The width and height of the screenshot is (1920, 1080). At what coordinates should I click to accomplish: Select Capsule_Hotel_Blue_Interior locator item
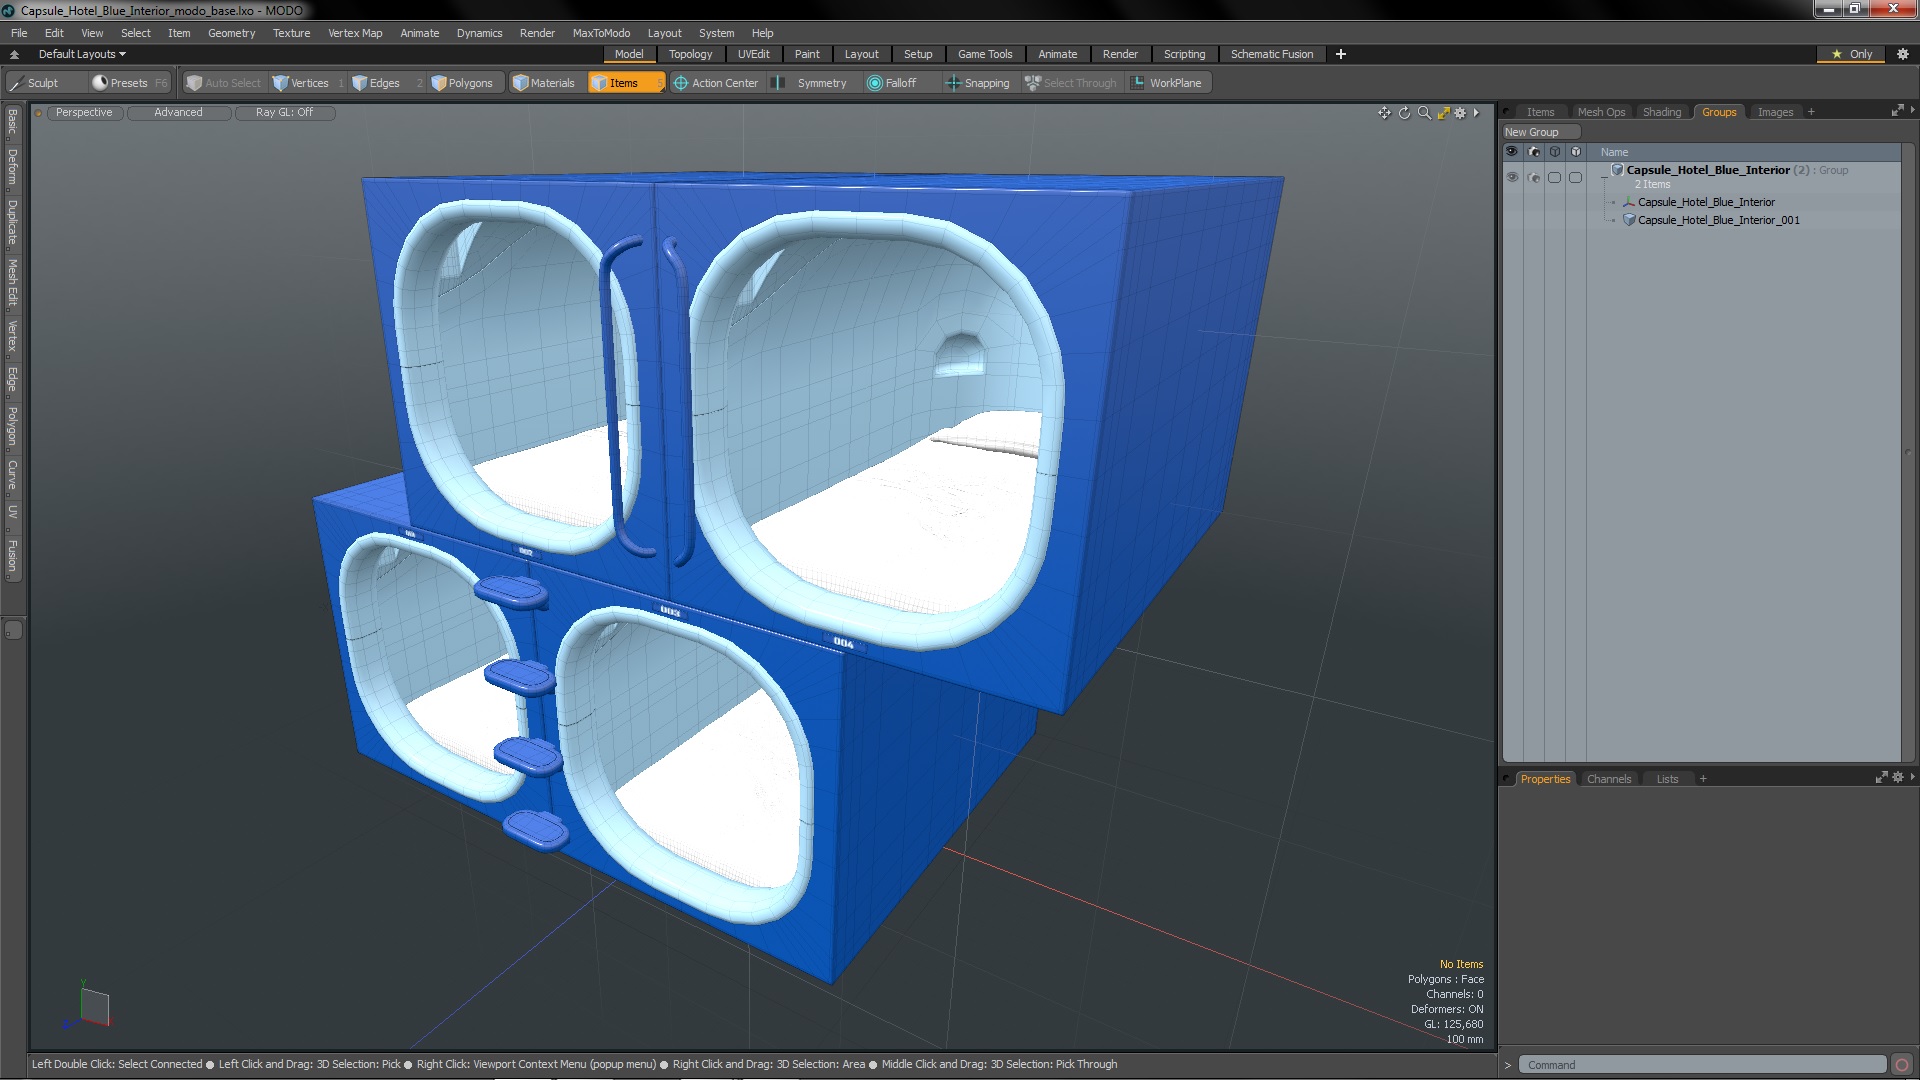[x=1706, y=202]
